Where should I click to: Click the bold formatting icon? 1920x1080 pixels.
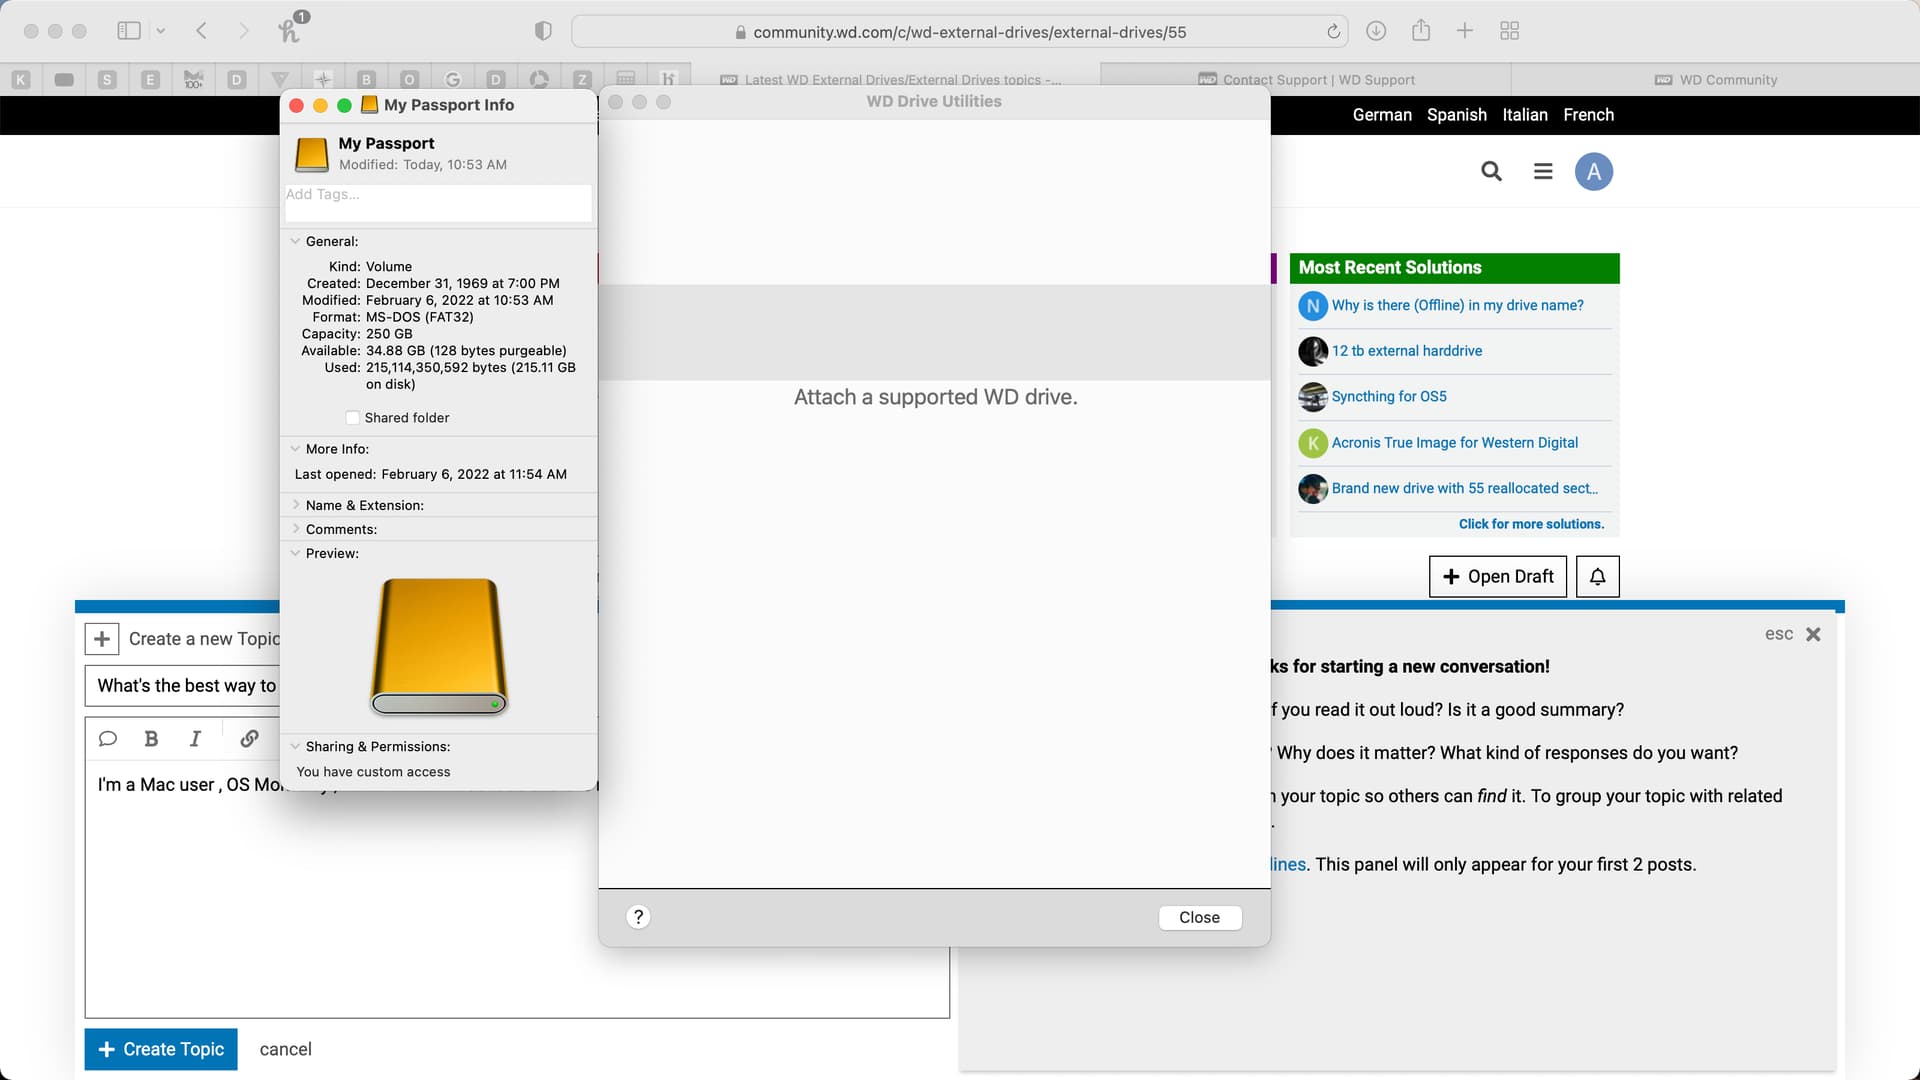151,739
